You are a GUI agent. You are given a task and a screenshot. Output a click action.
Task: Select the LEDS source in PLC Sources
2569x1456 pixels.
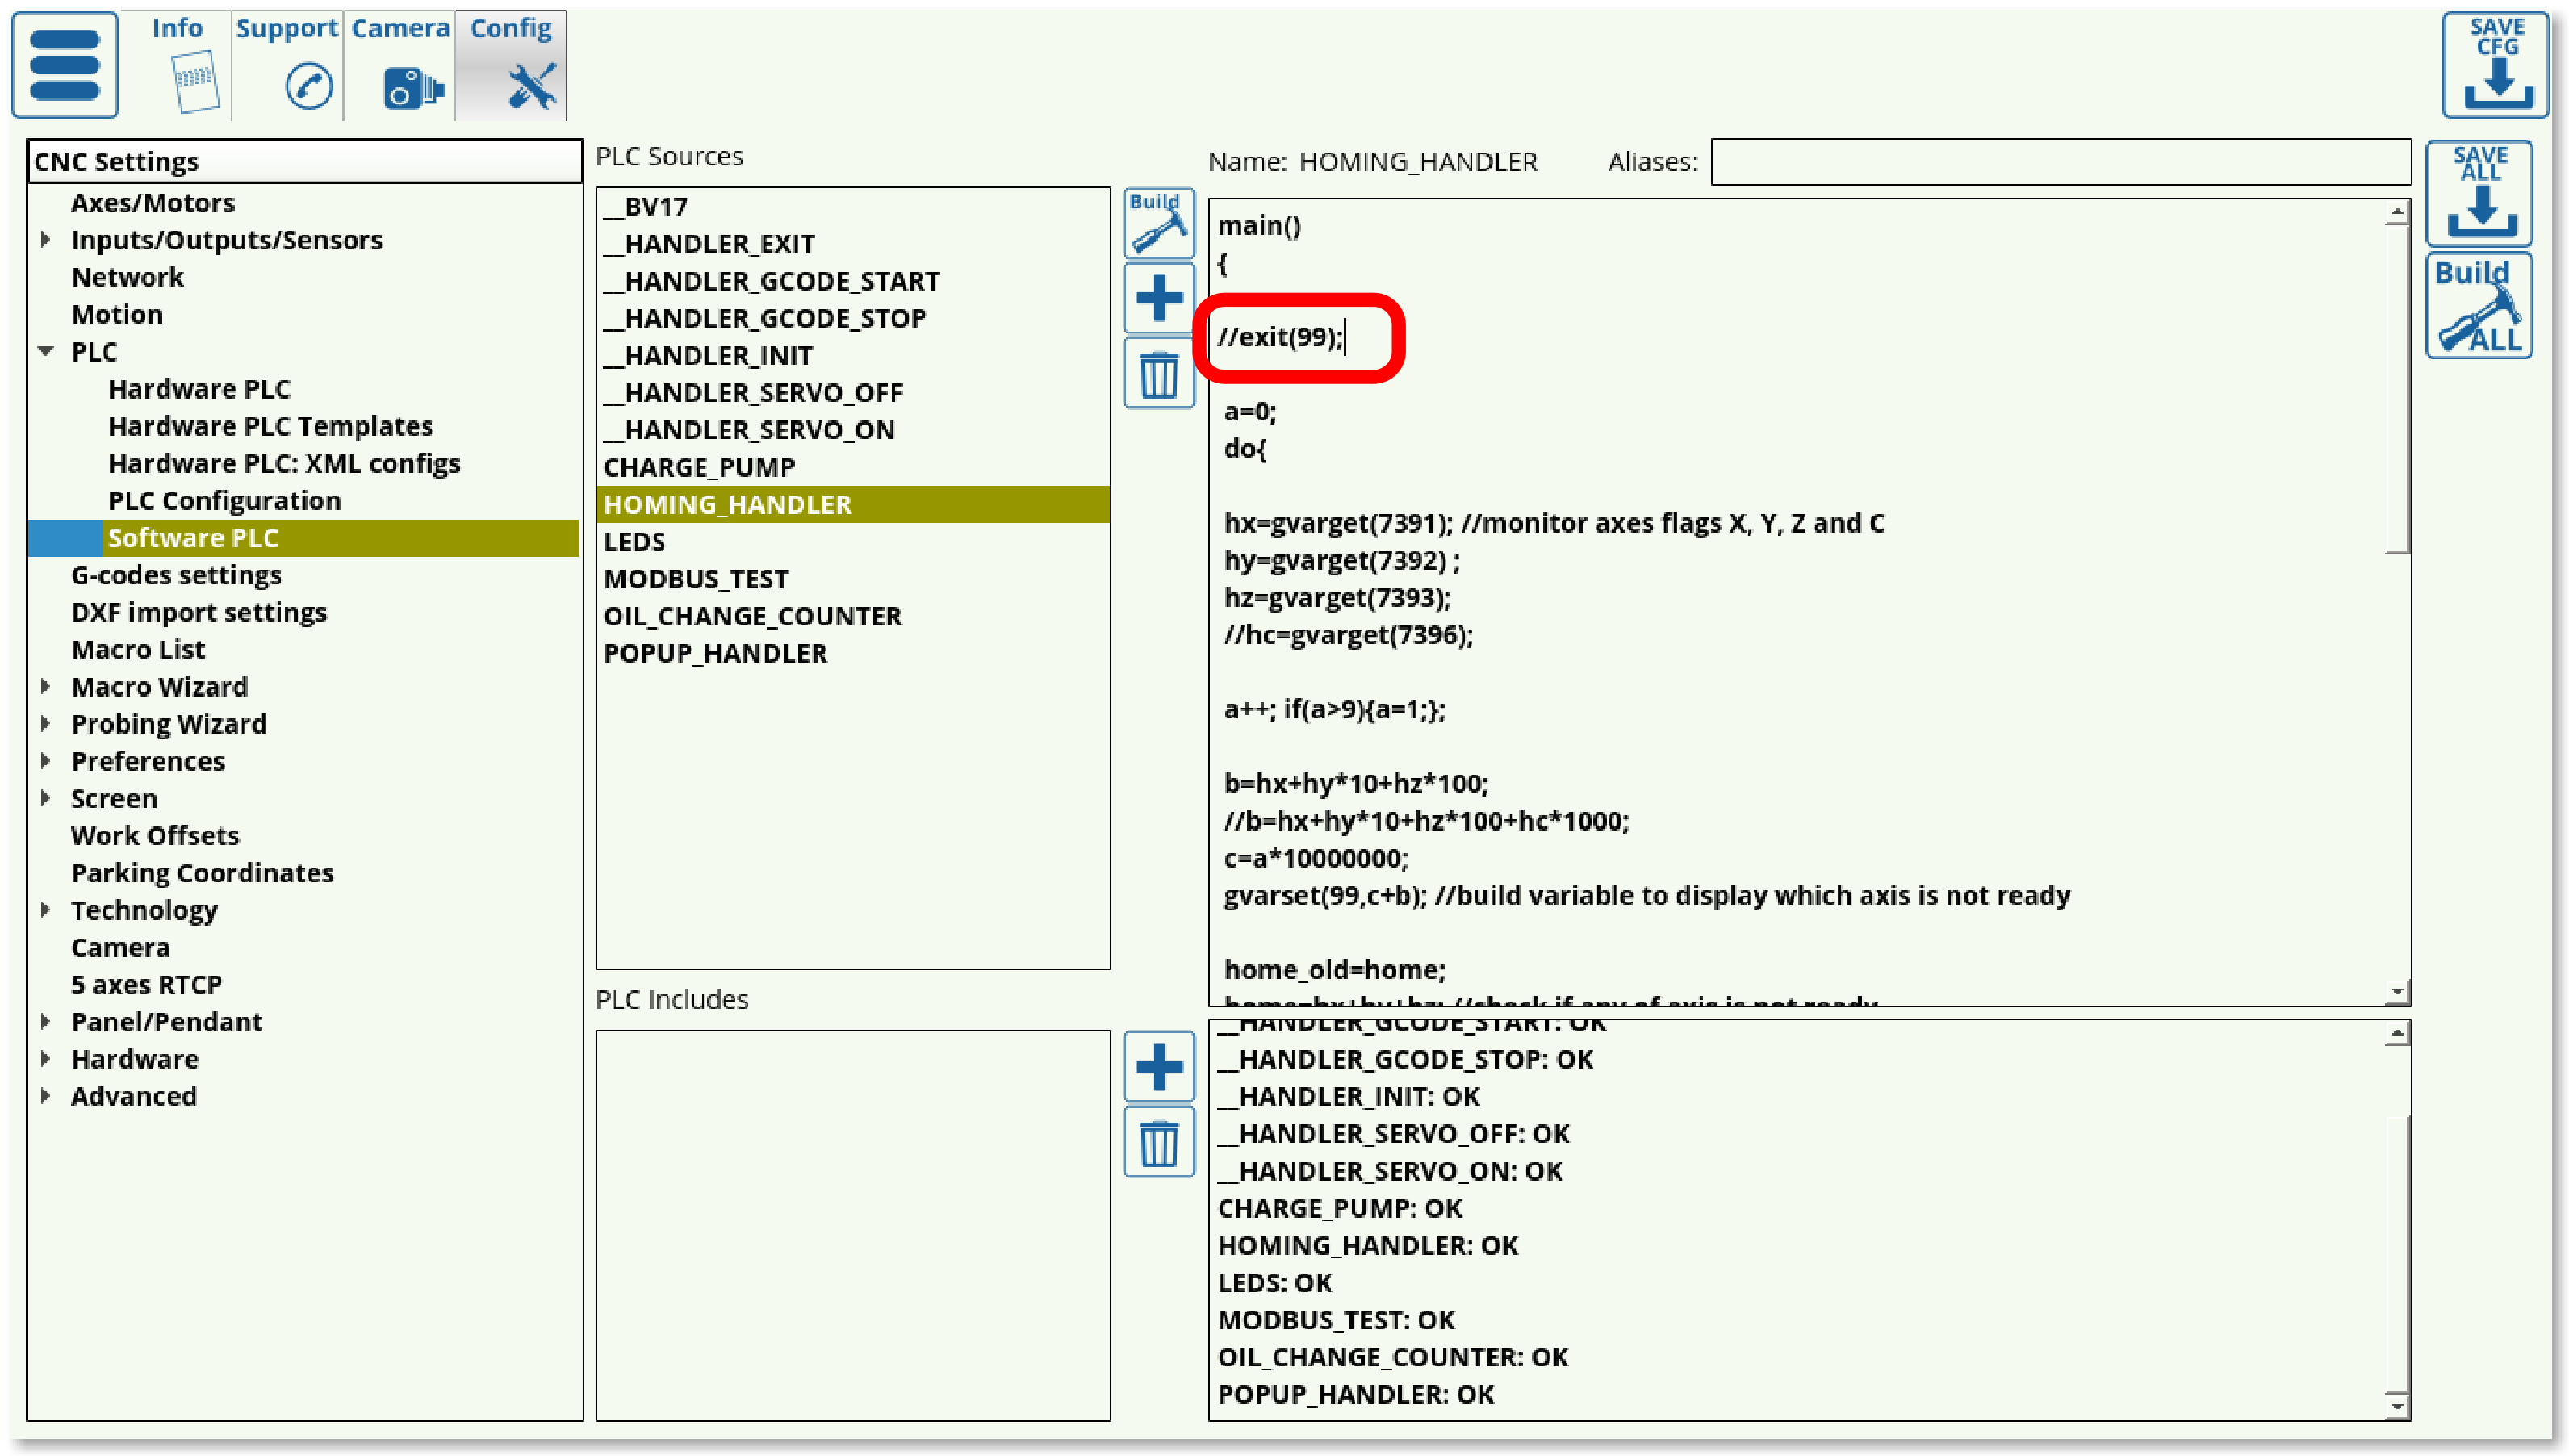click(x=634, y=542)
